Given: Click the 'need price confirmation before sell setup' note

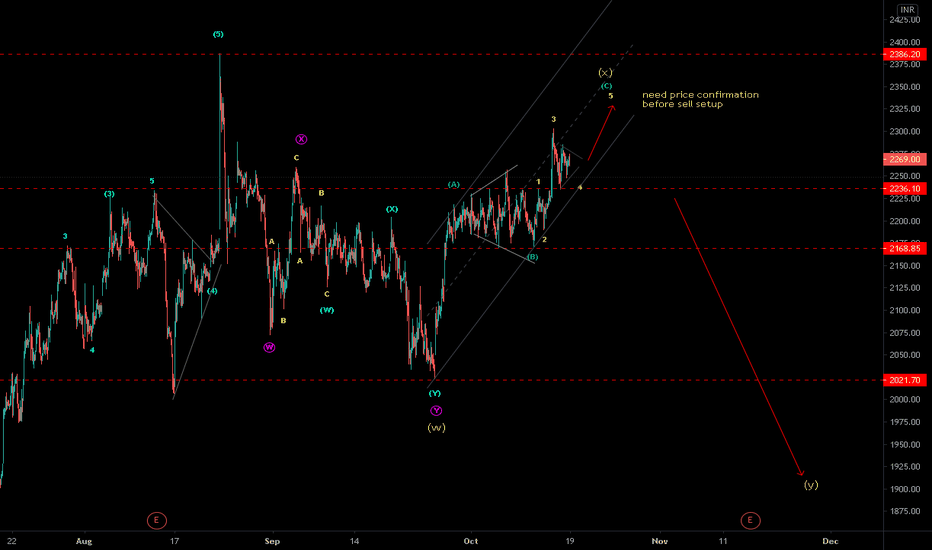Looking at the screenshot, I should coord(700,99).
